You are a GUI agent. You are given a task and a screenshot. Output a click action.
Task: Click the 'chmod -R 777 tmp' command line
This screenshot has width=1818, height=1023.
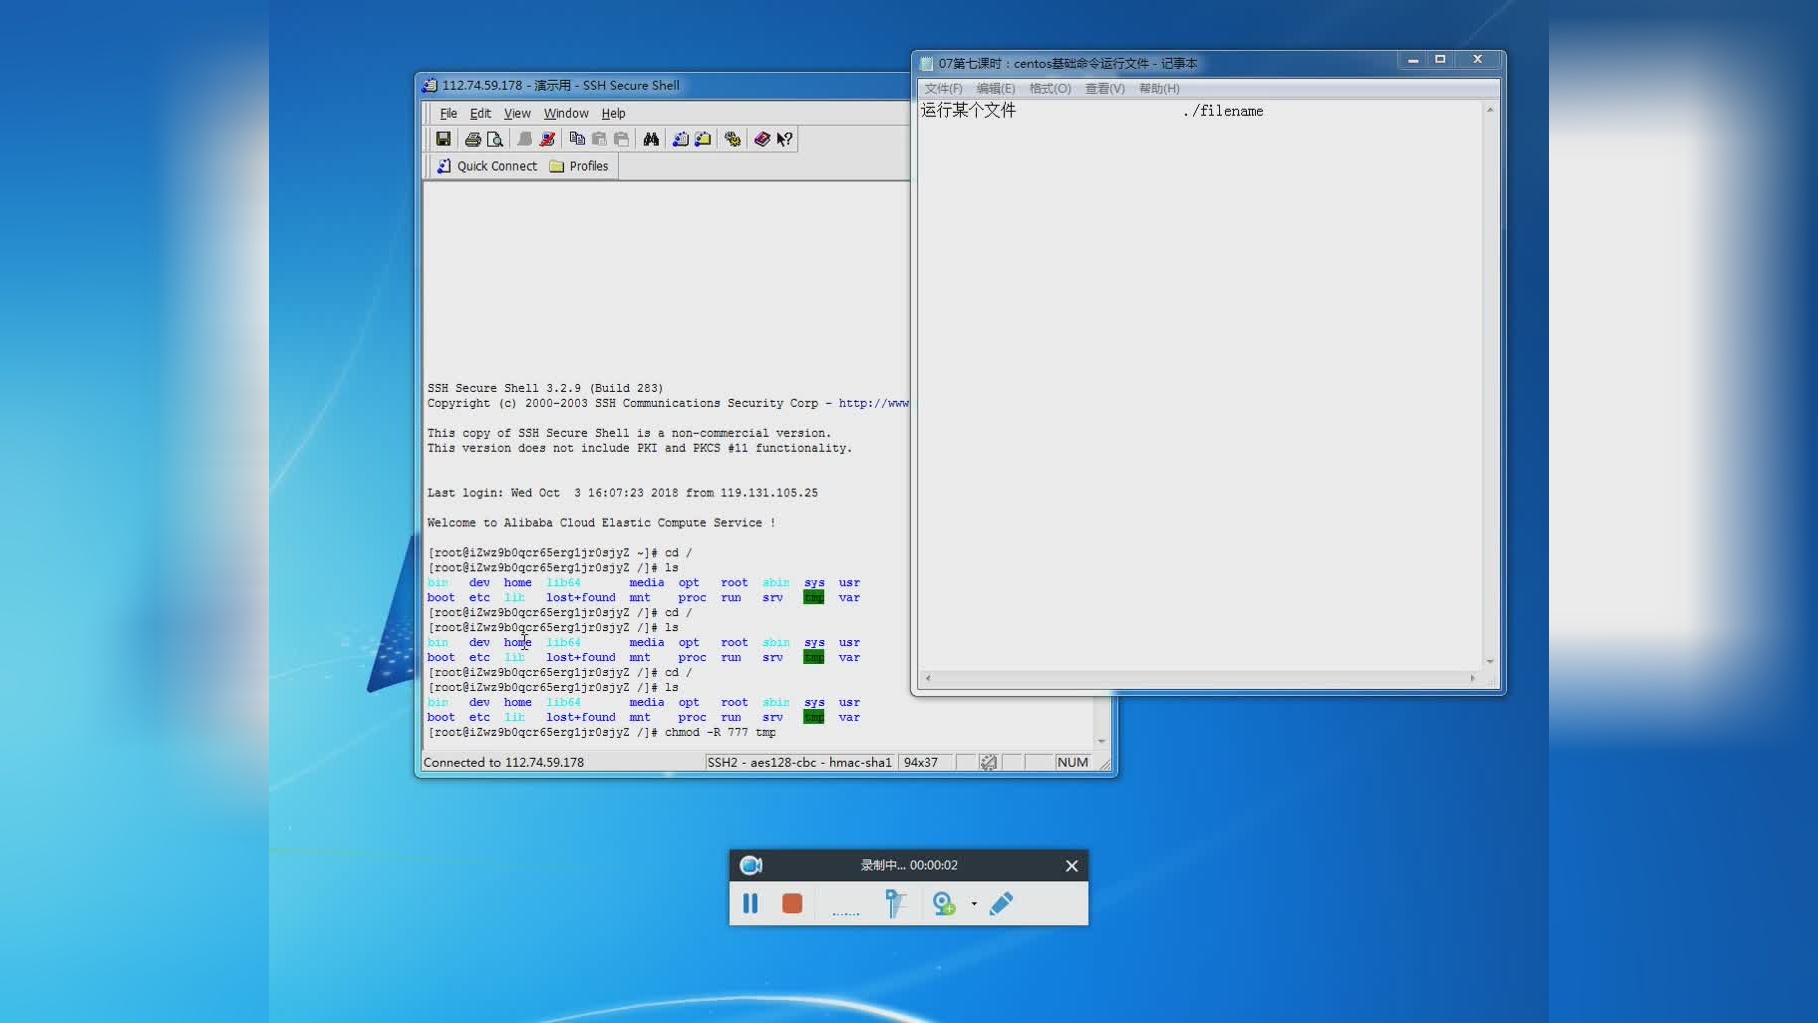[x=720, y=732]
